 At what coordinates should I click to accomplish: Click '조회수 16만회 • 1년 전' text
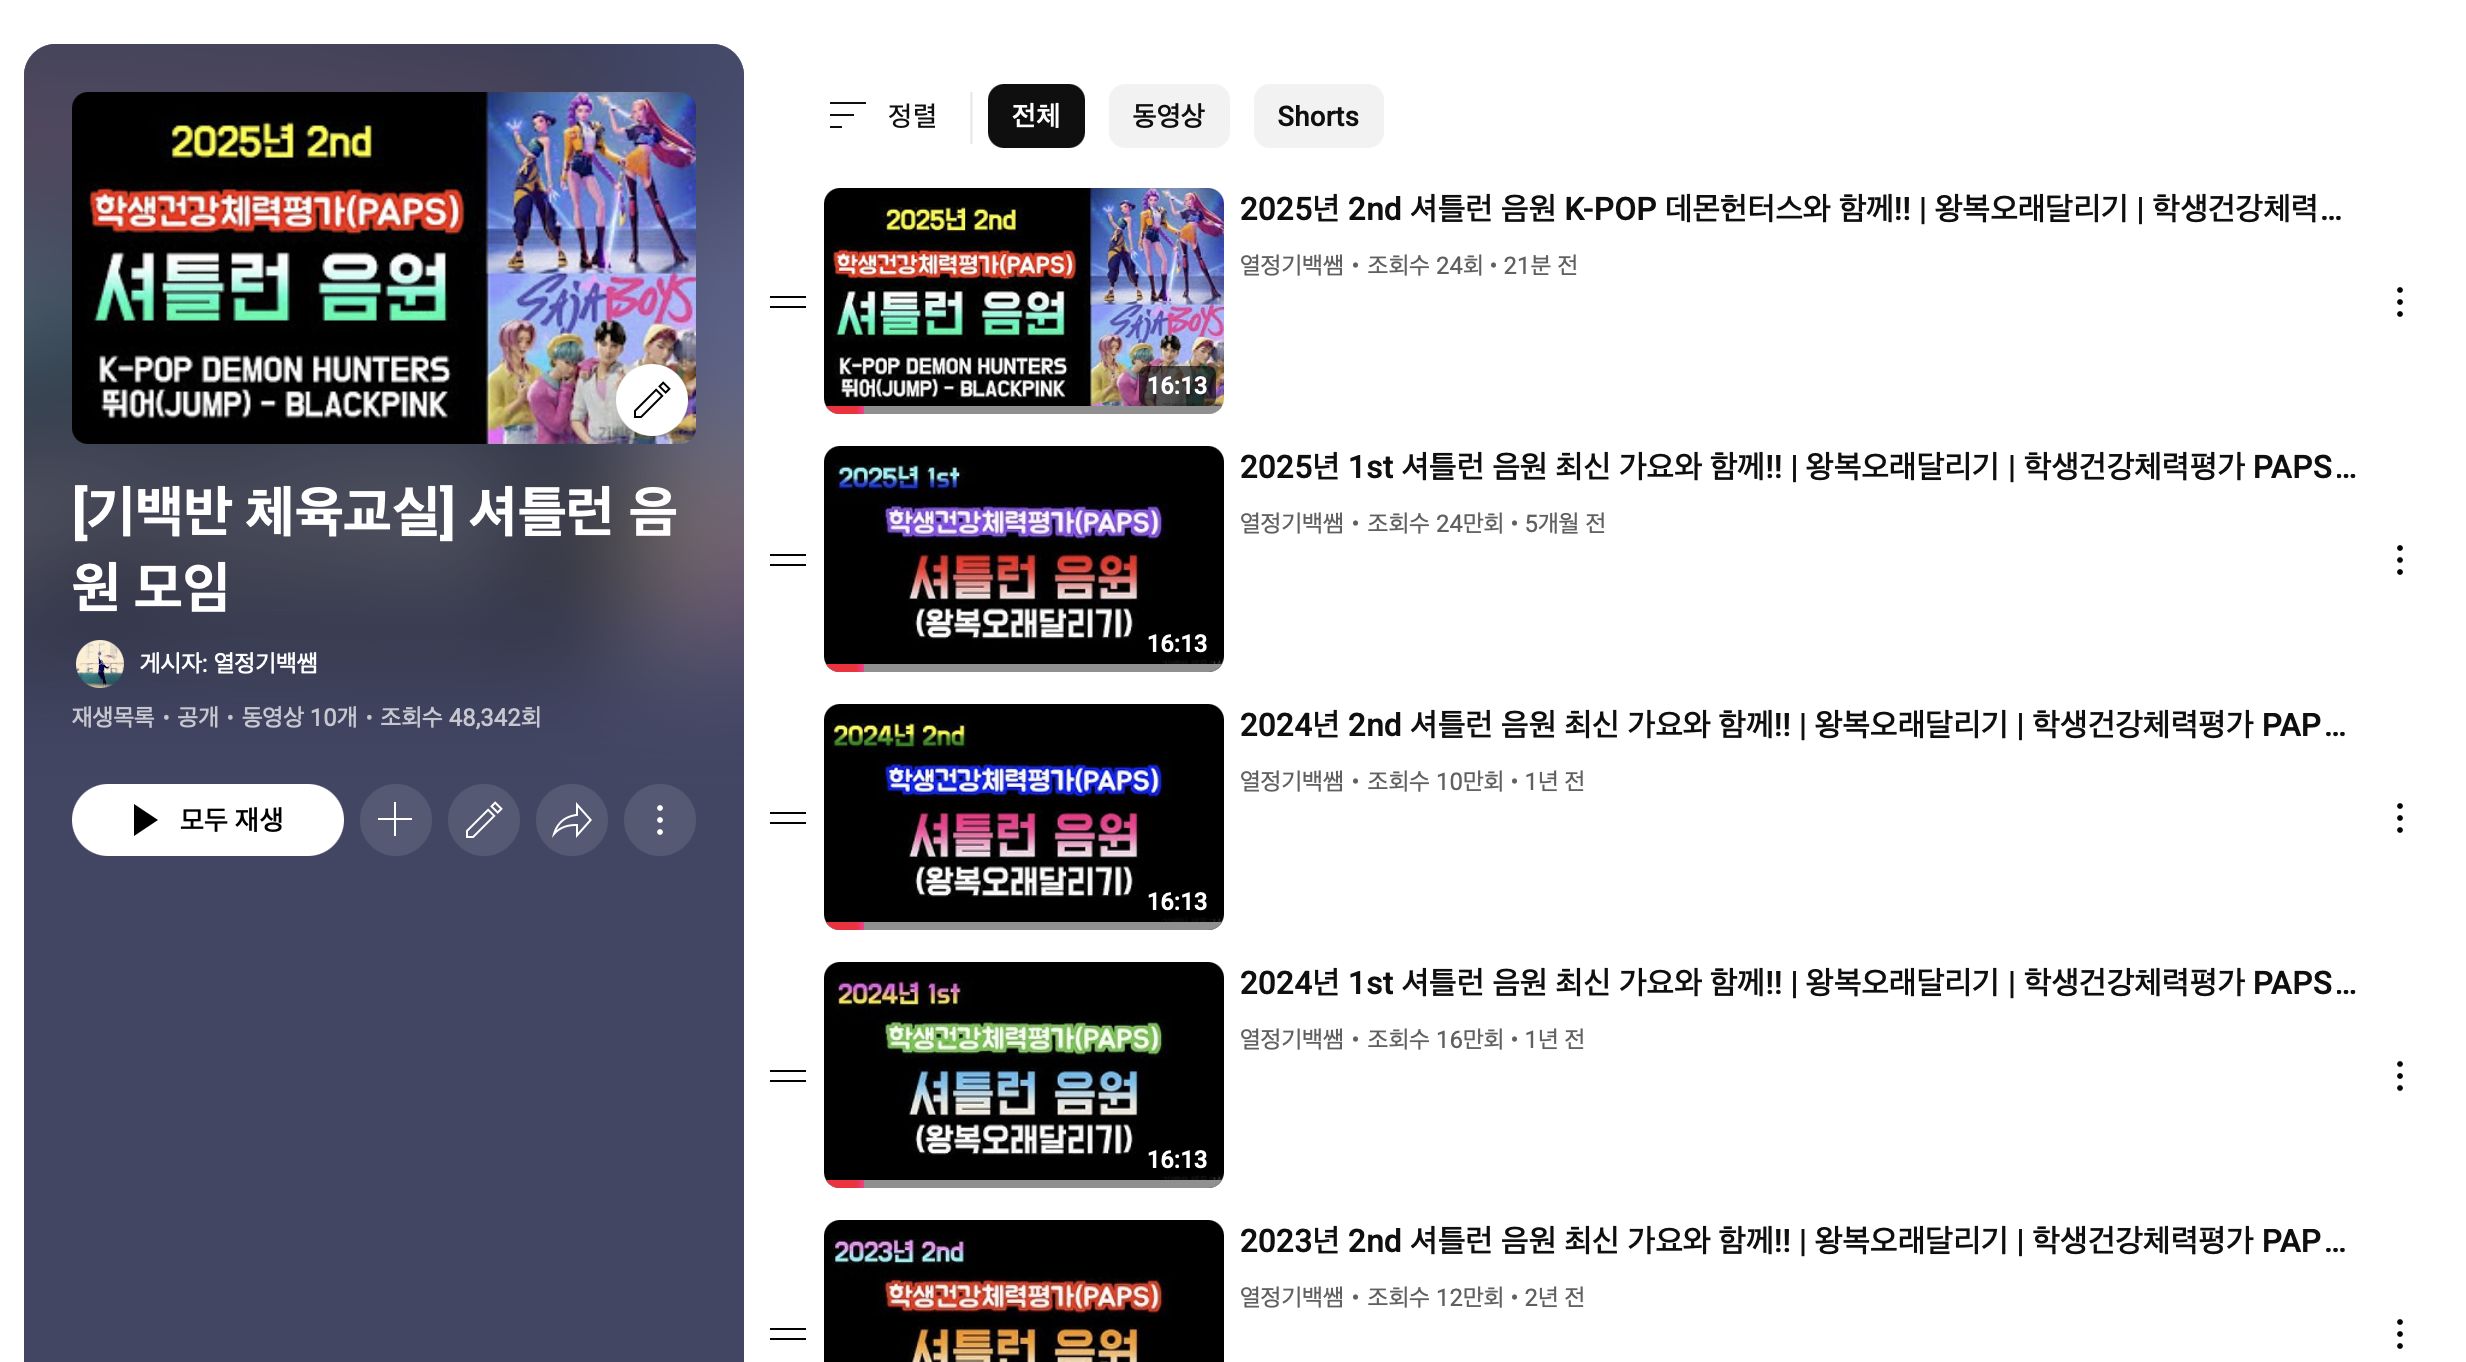click(x=1475, y=1039)
